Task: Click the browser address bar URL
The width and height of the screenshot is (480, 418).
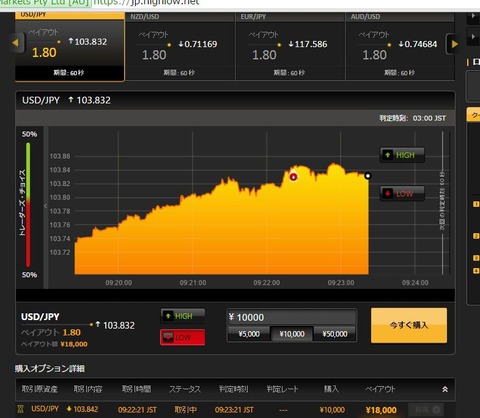Action: point(147,3)
